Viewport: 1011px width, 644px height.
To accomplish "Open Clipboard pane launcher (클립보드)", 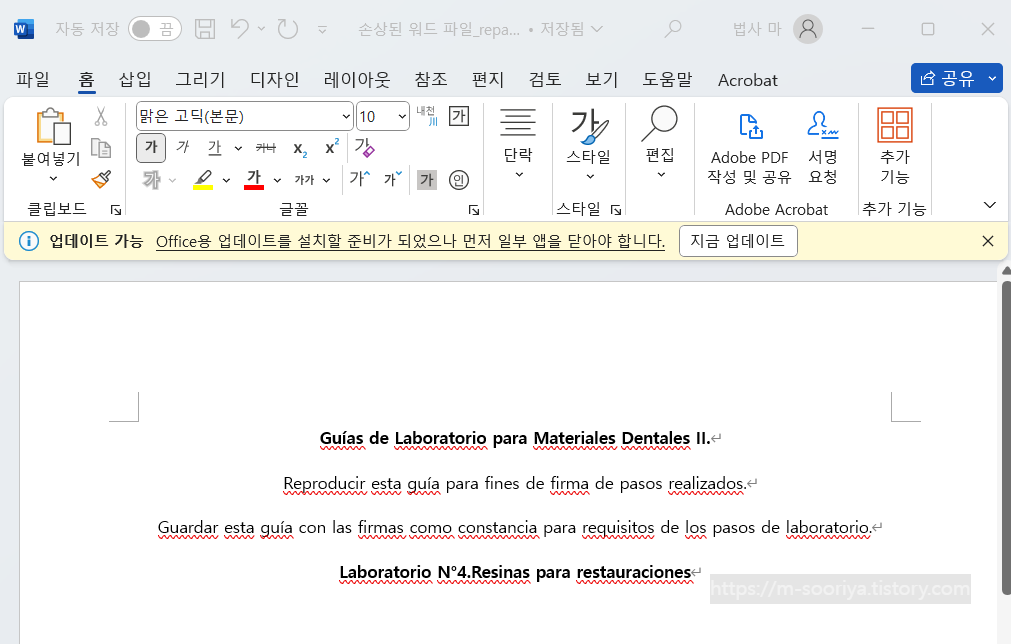I will [116, 210].
